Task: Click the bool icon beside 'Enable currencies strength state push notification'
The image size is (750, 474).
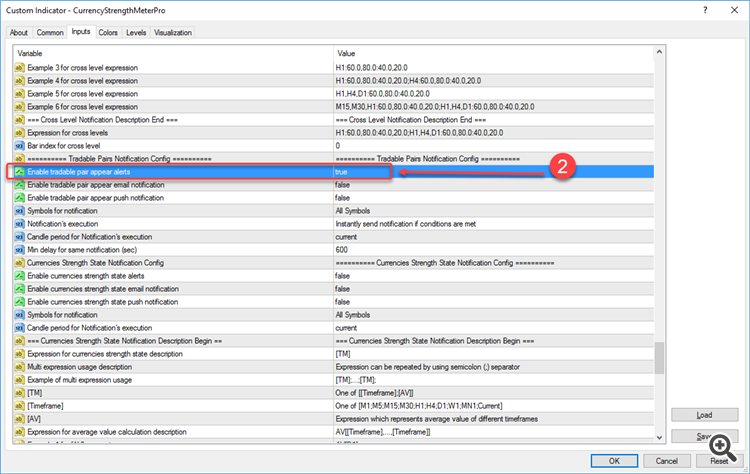Action: tap(19, 302)
